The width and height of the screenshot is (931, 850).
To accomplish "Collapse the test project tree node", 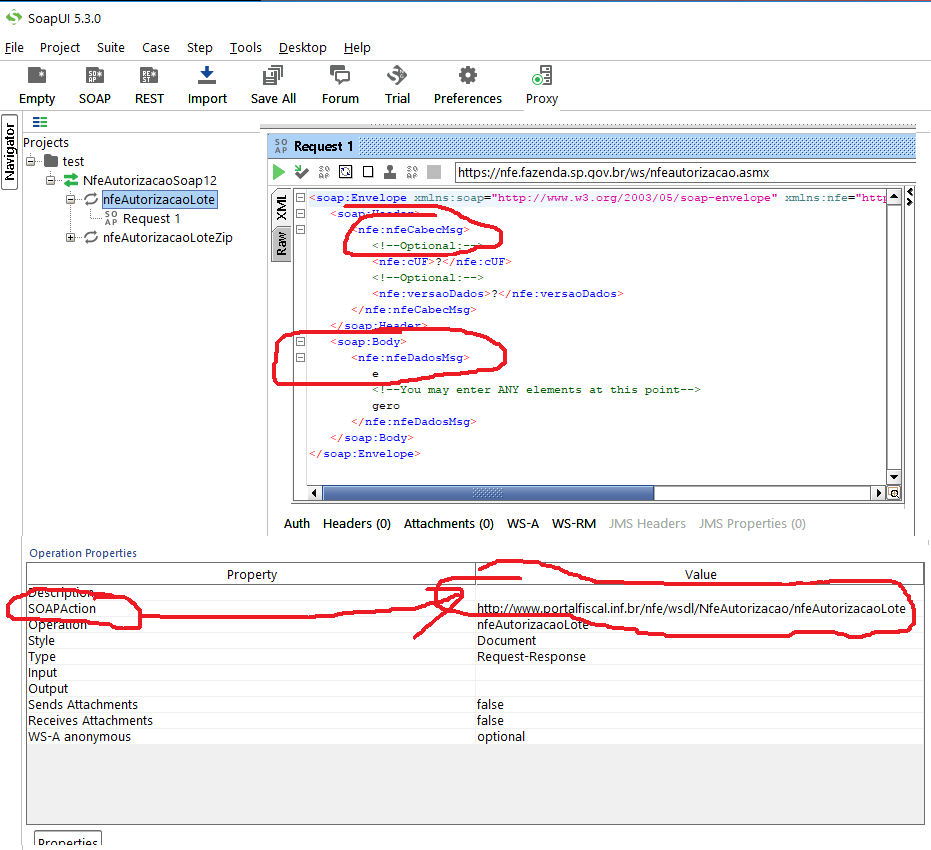I will pyautogui.click(x=30, y=161).
